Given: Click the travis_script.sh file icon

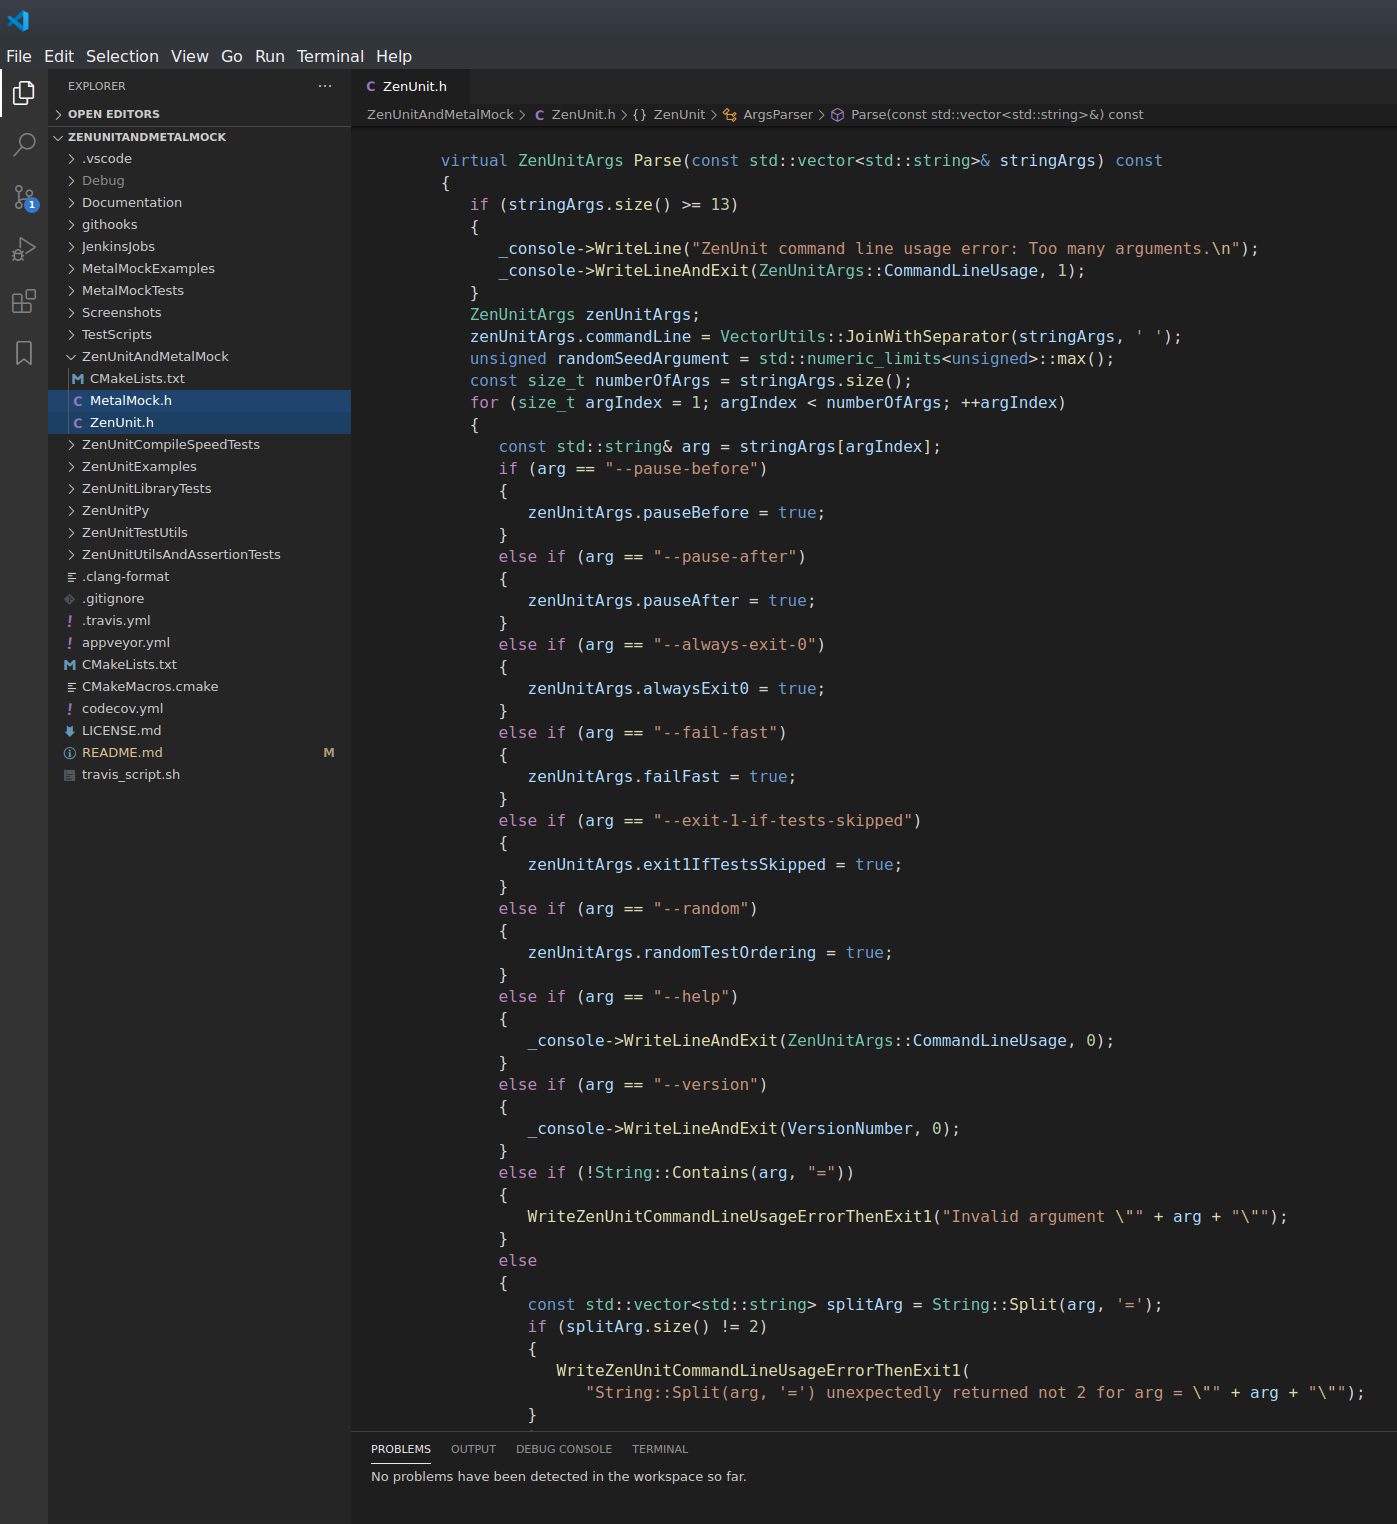Looking at the screenshot, I should [70, 775].
